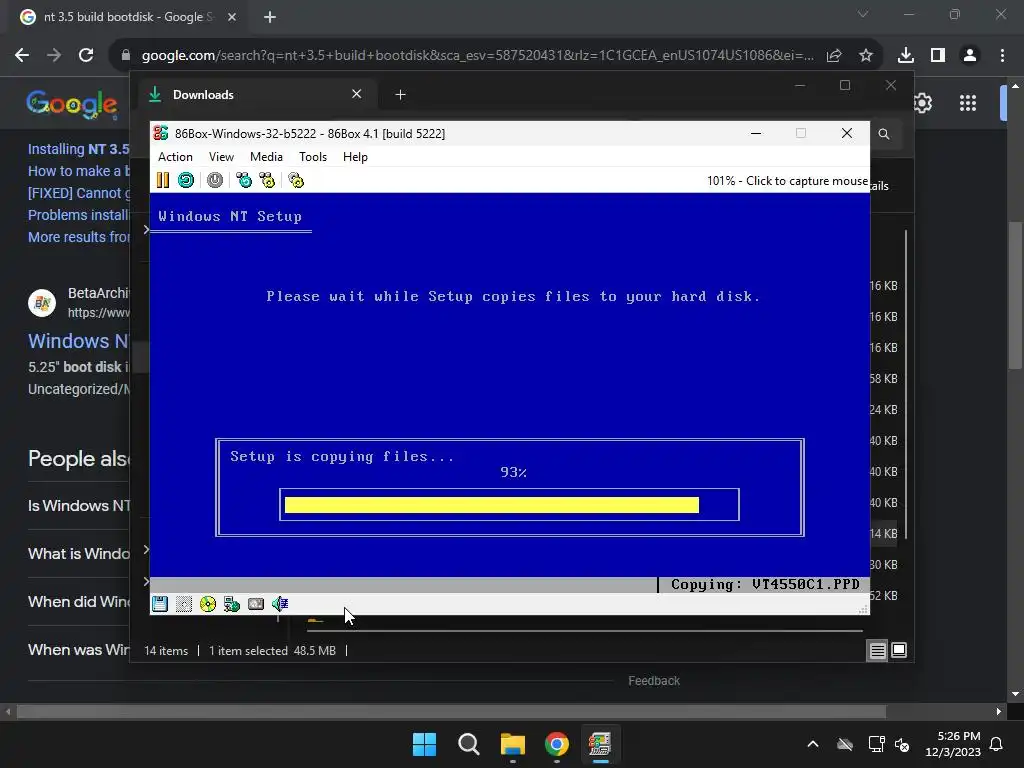Go back in Chrome
The image size is (1024, 768).
point(22,56)
